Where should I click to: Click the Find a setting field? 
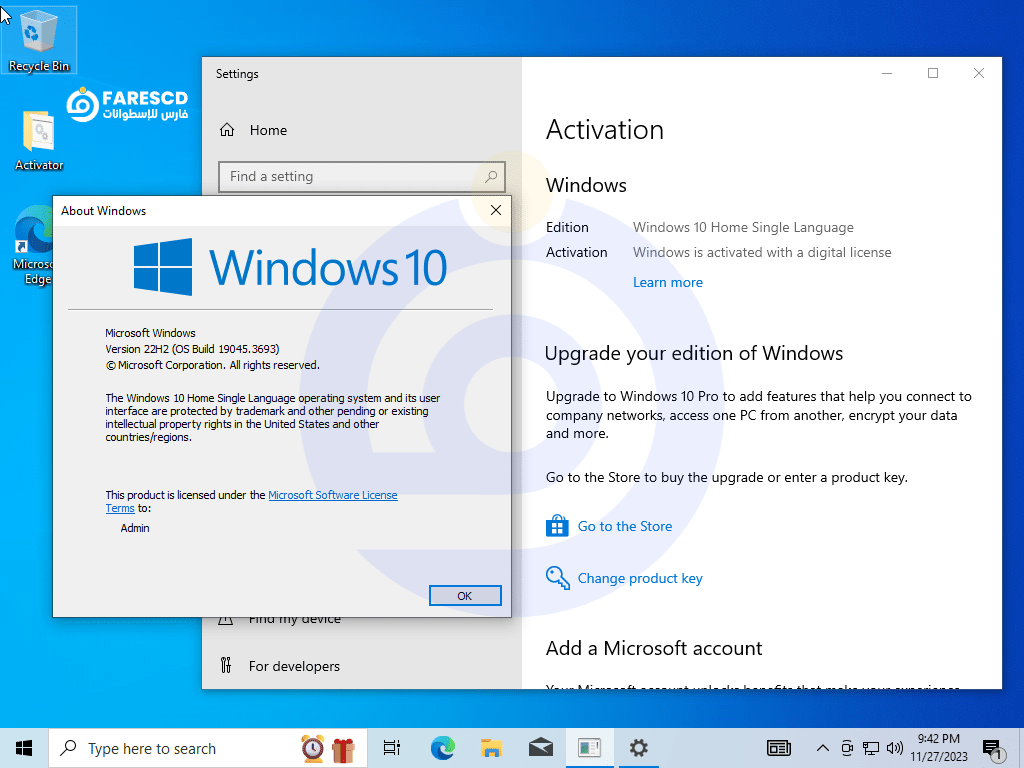362,176
